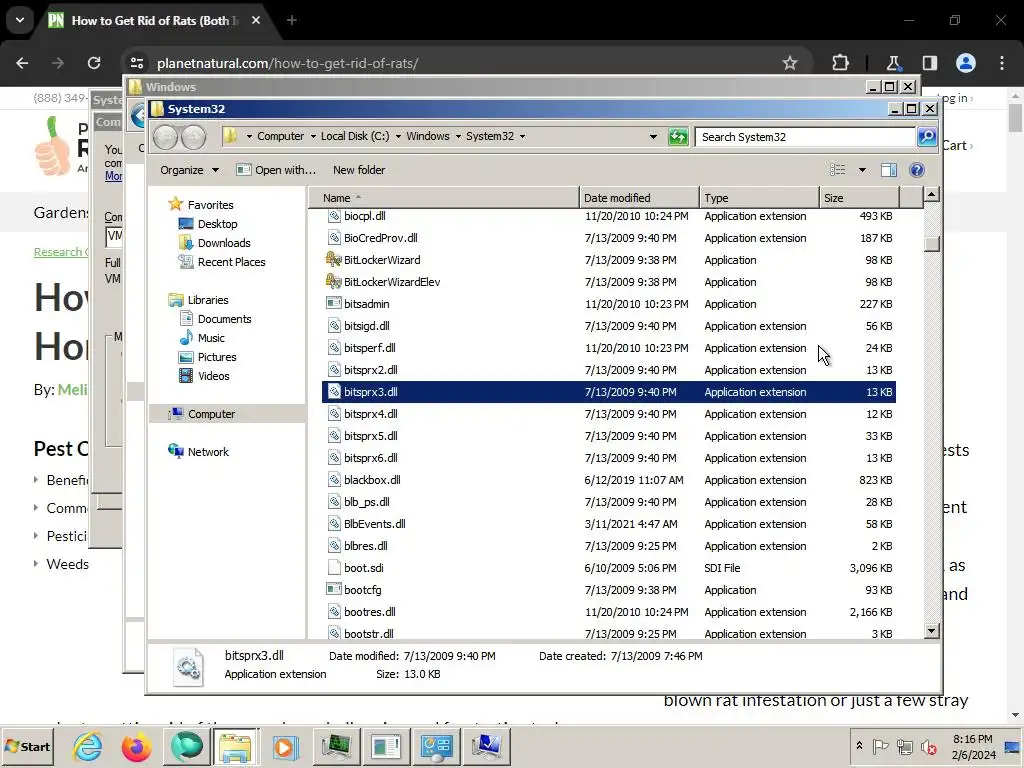
Task: Click the volume muted tray icon
Action: tap(929, 746)
